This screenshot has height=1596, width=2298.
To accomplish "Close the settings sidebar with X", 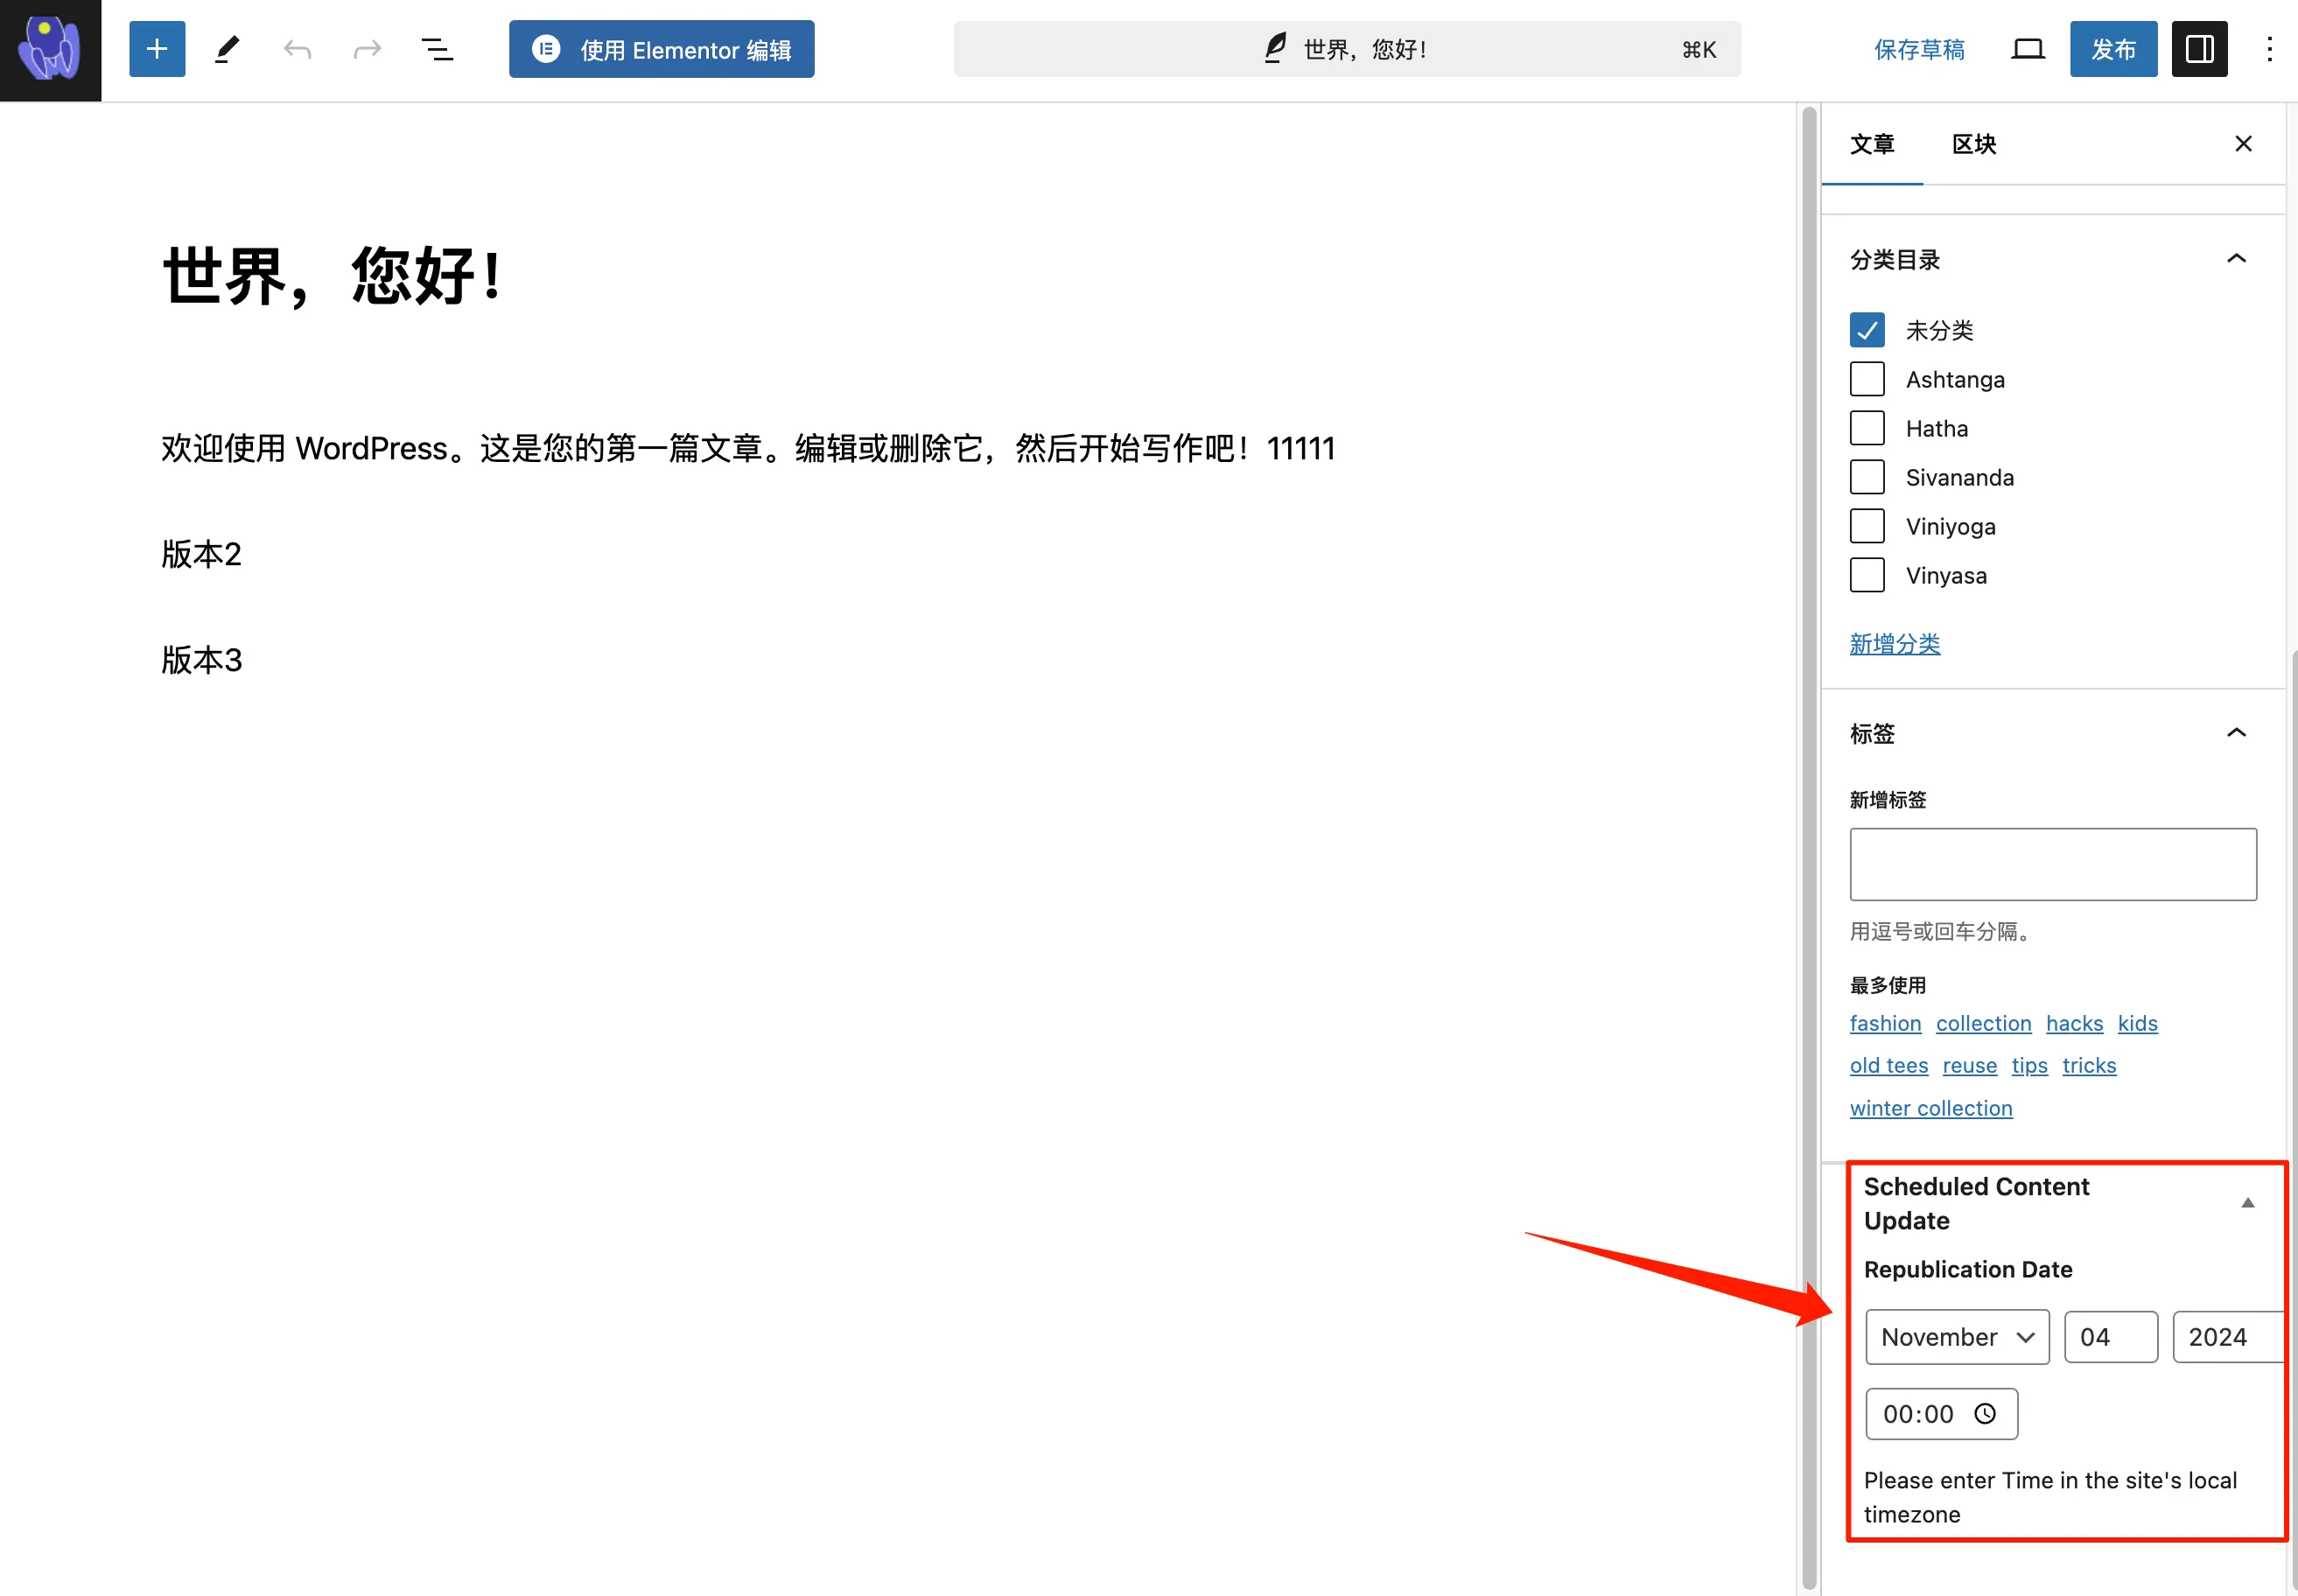I will (2243, 144).
